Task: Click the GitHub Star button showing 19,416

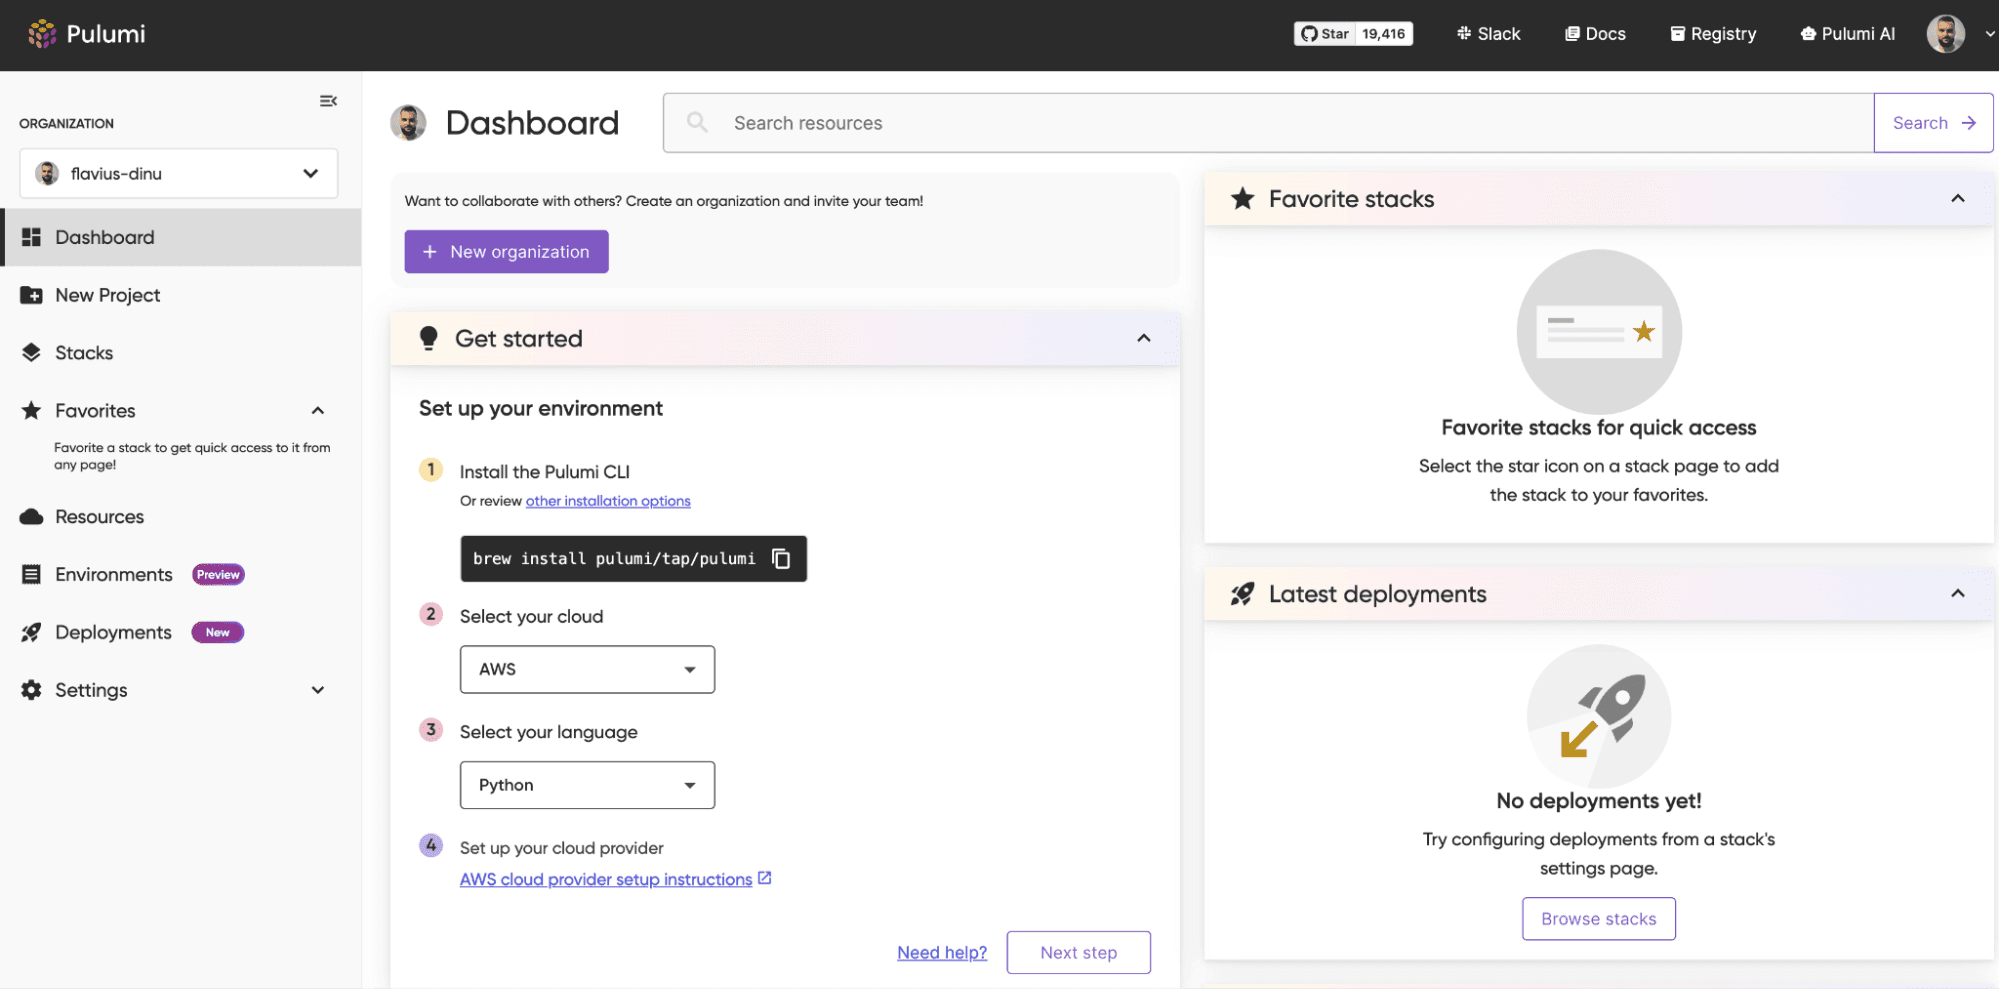Action: pyautogui.click(x=1352, y=33)
